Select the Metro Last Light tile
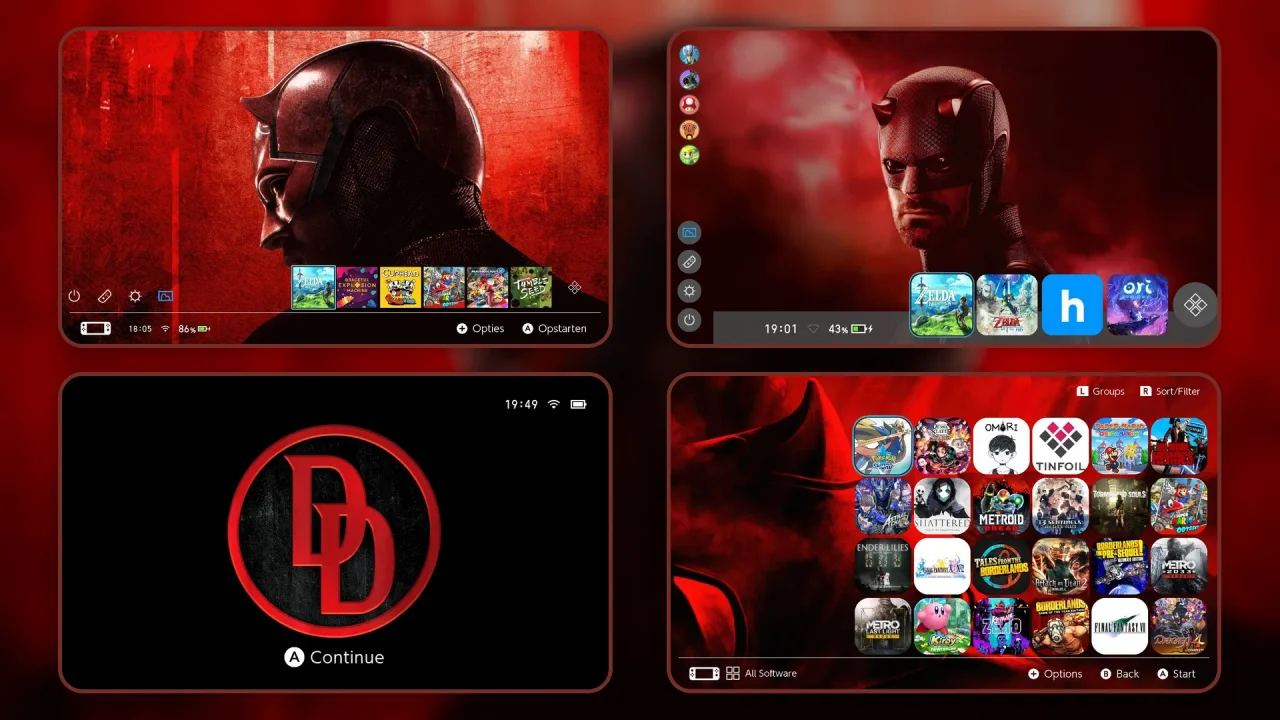This screenshot has height=720, width=1280. pos(883,626)
